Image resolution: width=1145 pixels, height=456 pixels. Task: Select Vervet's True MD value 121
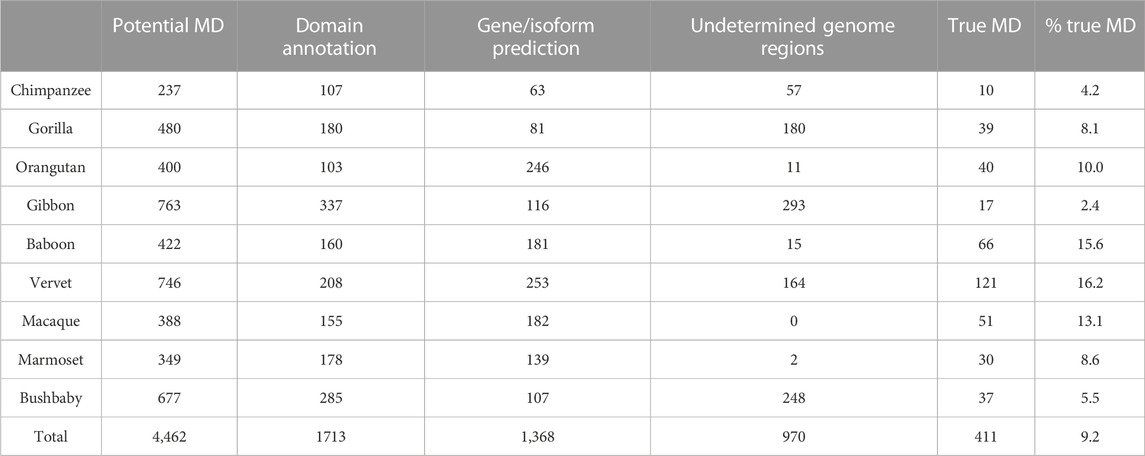tap(984, 283)
